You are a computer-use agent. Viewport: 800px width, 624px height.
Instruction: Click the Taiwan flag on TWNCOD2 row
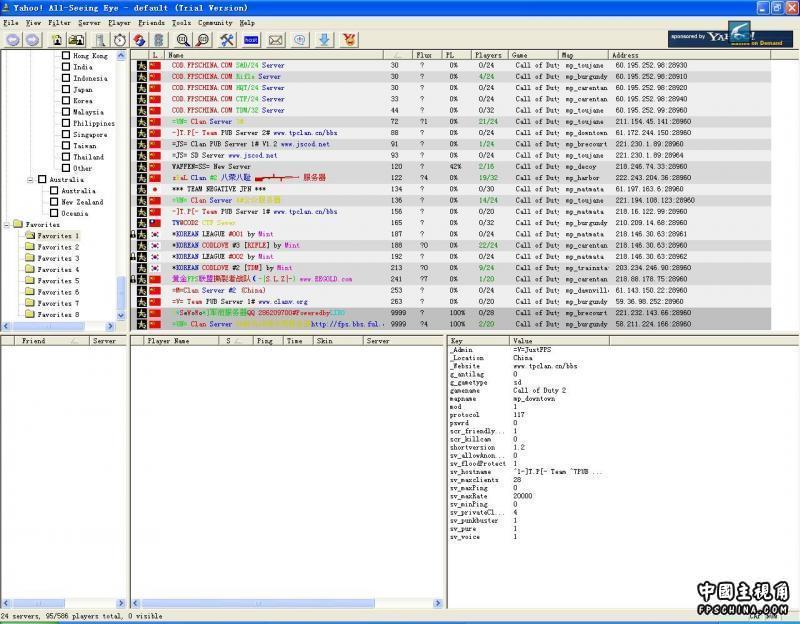155,223
